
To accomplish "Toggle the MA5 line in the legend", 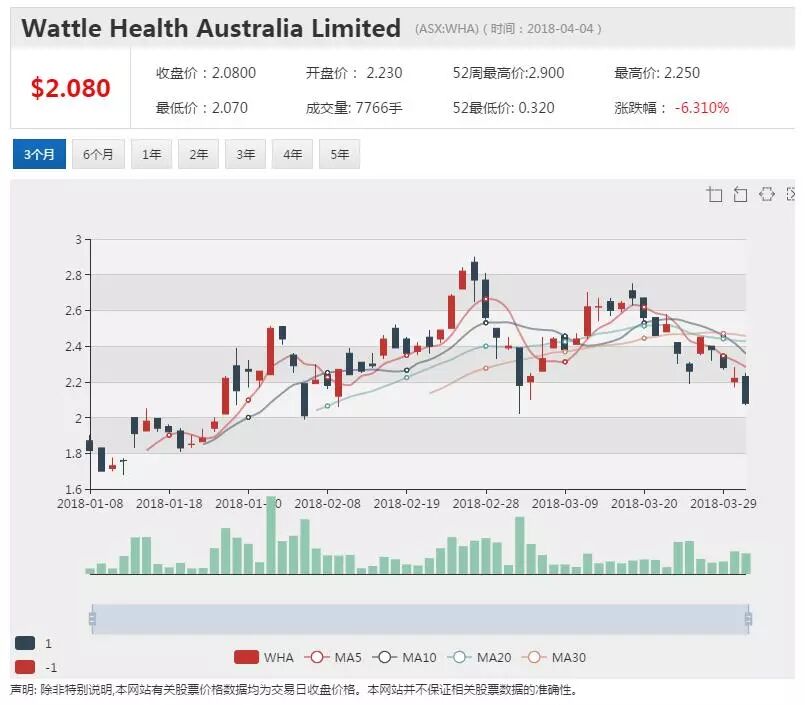I will pyautogui.click(x=333, y=657).
